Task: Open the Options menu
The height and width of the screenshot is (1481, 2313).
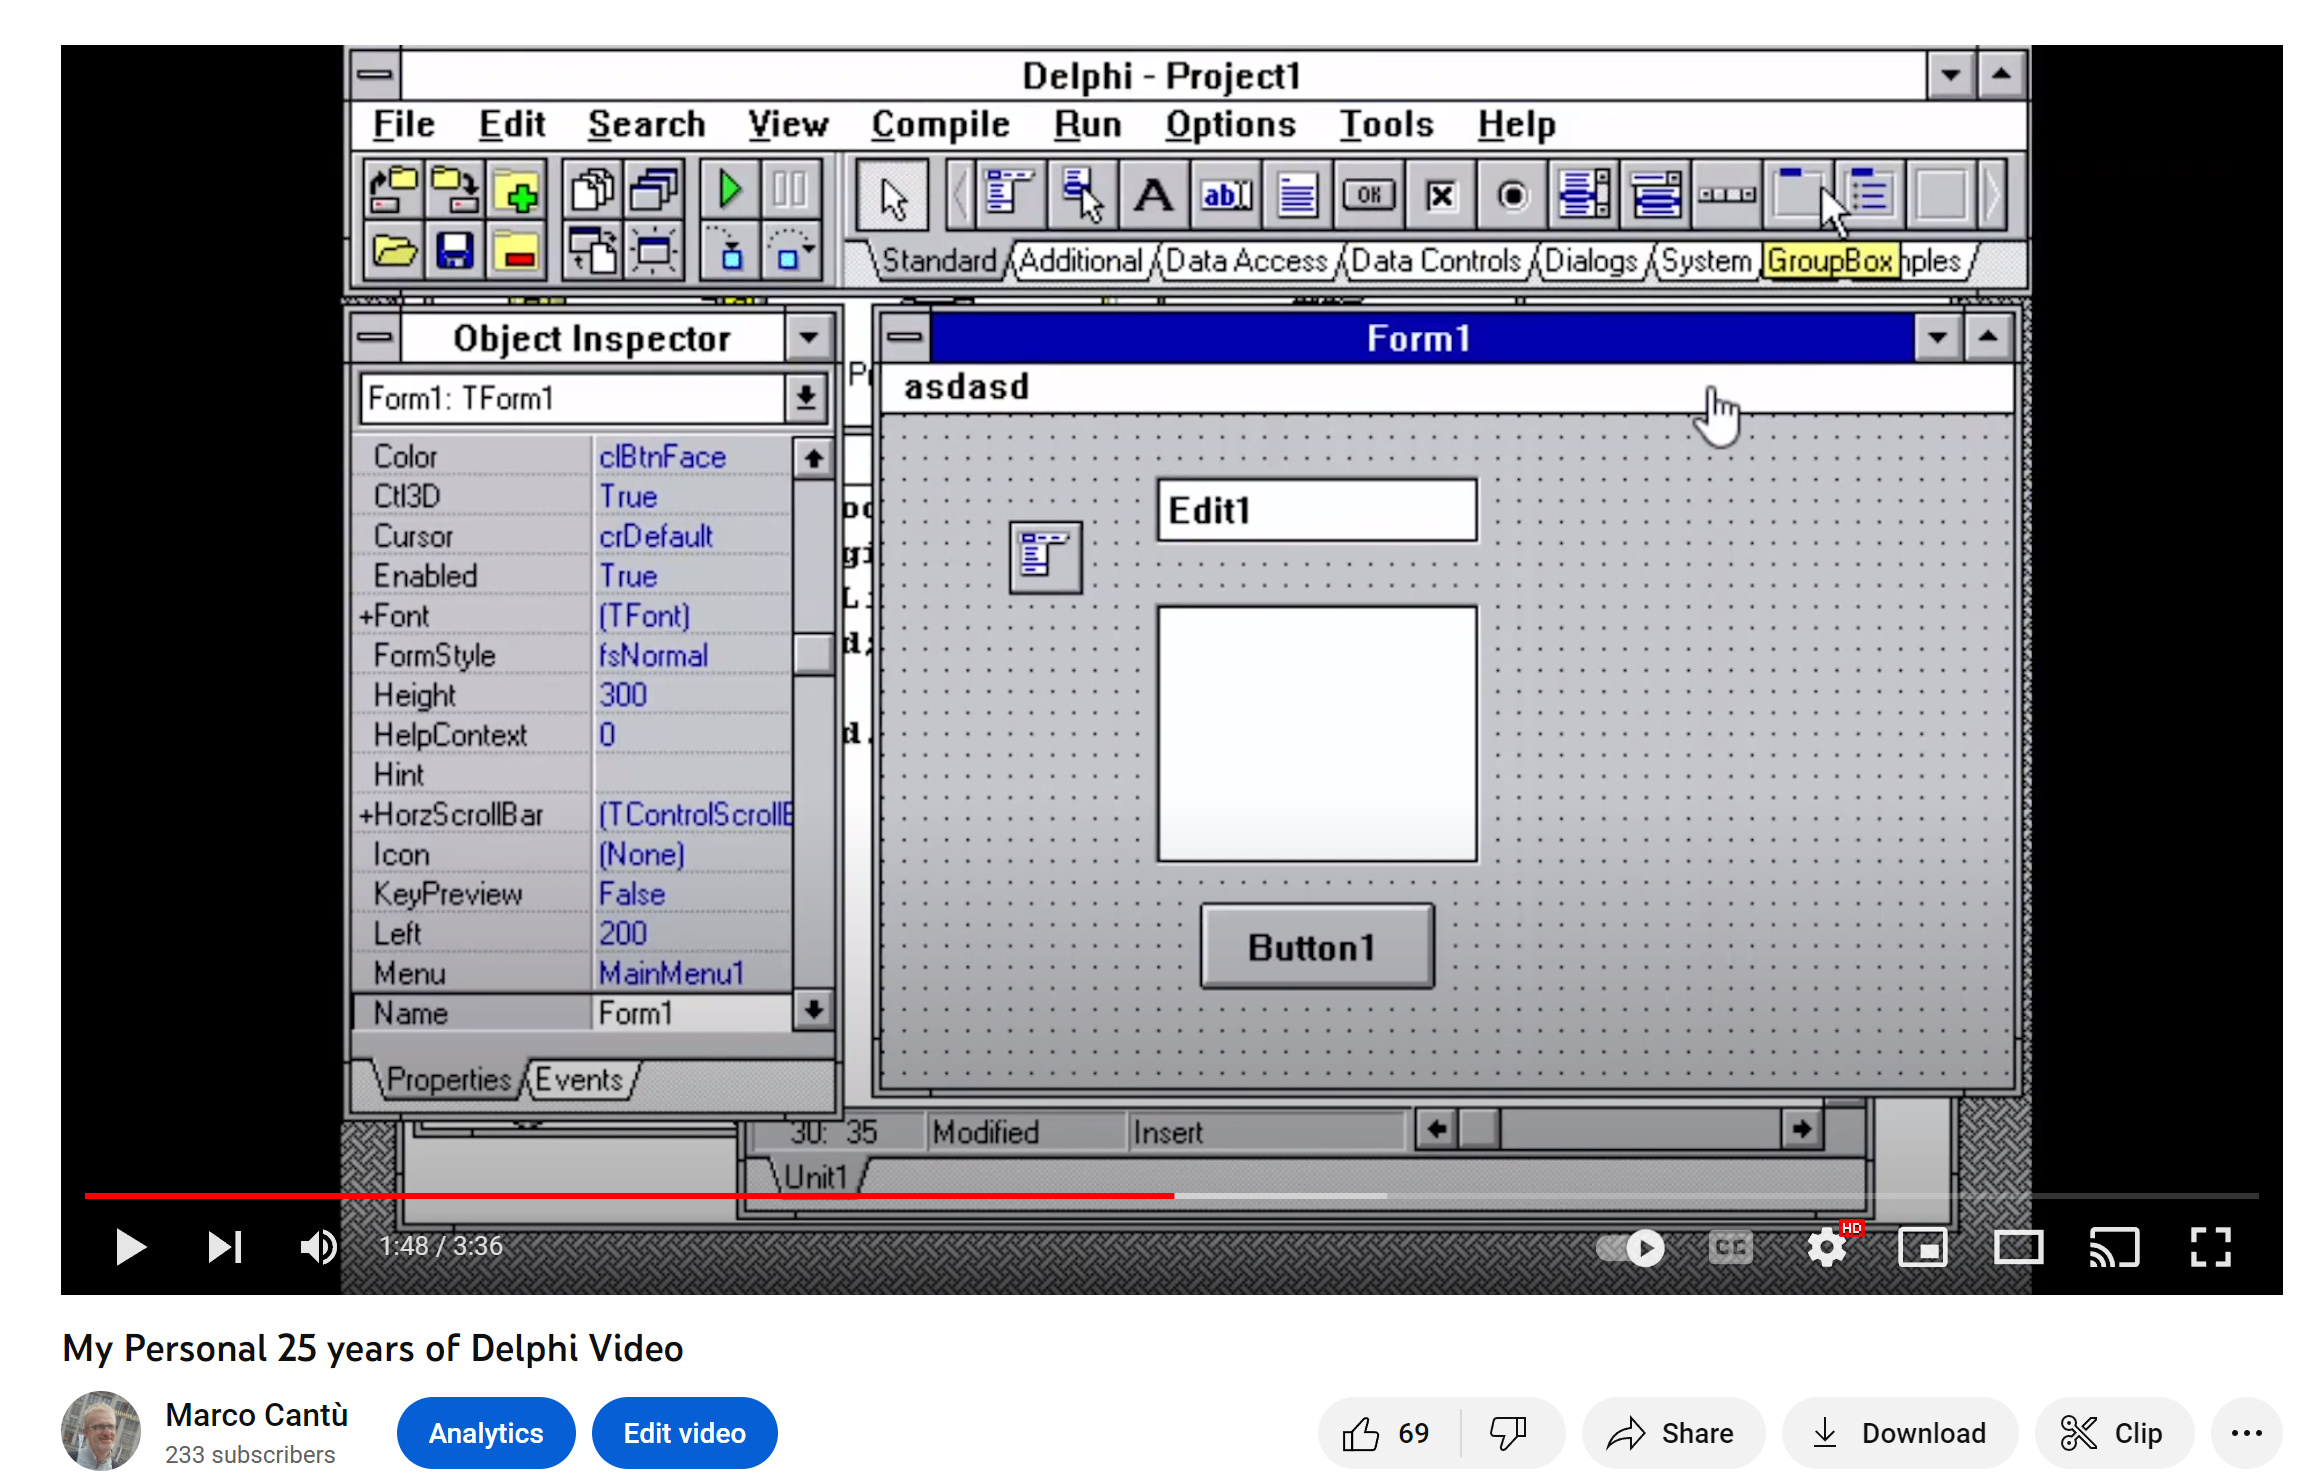Action: pyautogui.click(x=1230, y=125)
